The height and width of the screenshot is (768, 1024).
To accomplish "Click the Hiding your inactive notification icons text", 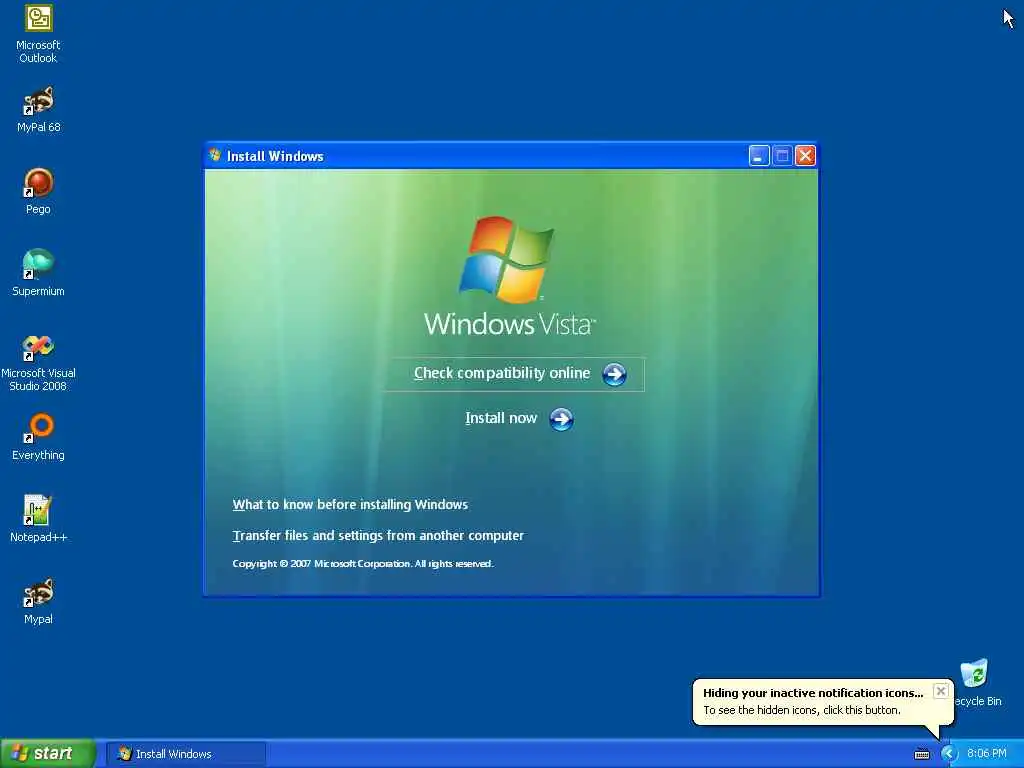I will click(813, 693).
